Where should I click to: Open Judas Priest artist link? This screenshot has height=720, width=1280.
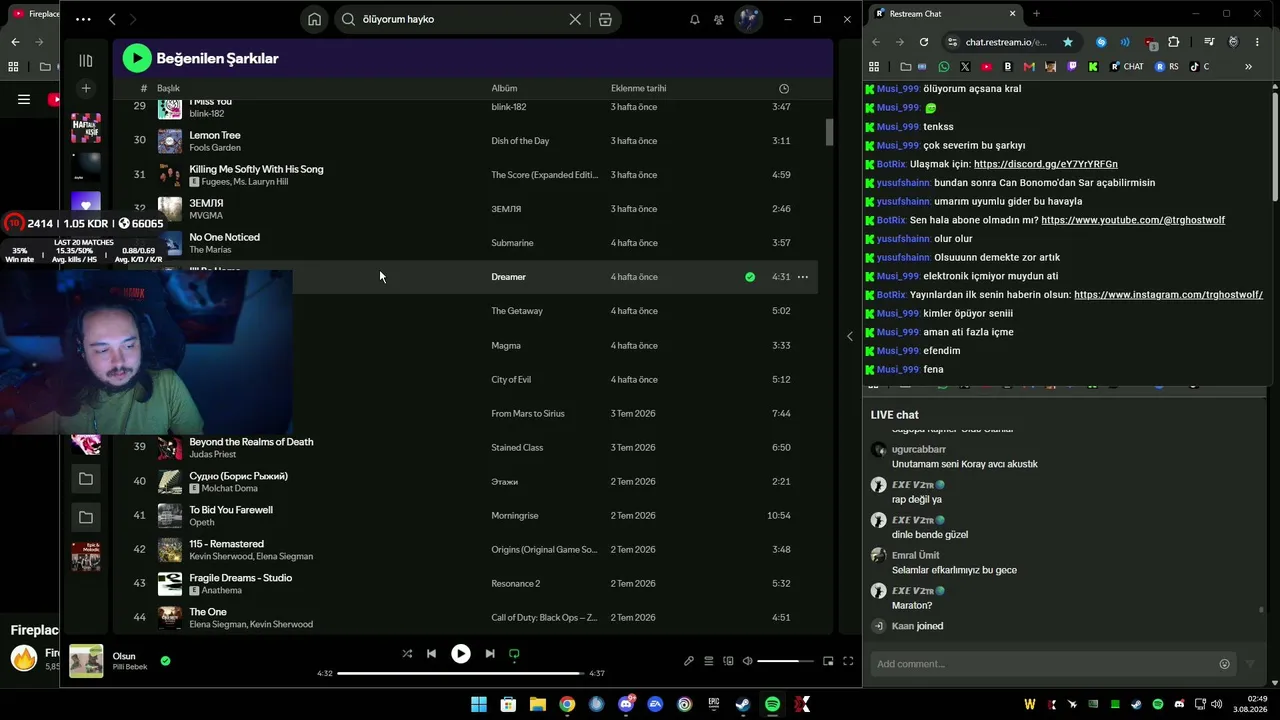pos(213,454)
